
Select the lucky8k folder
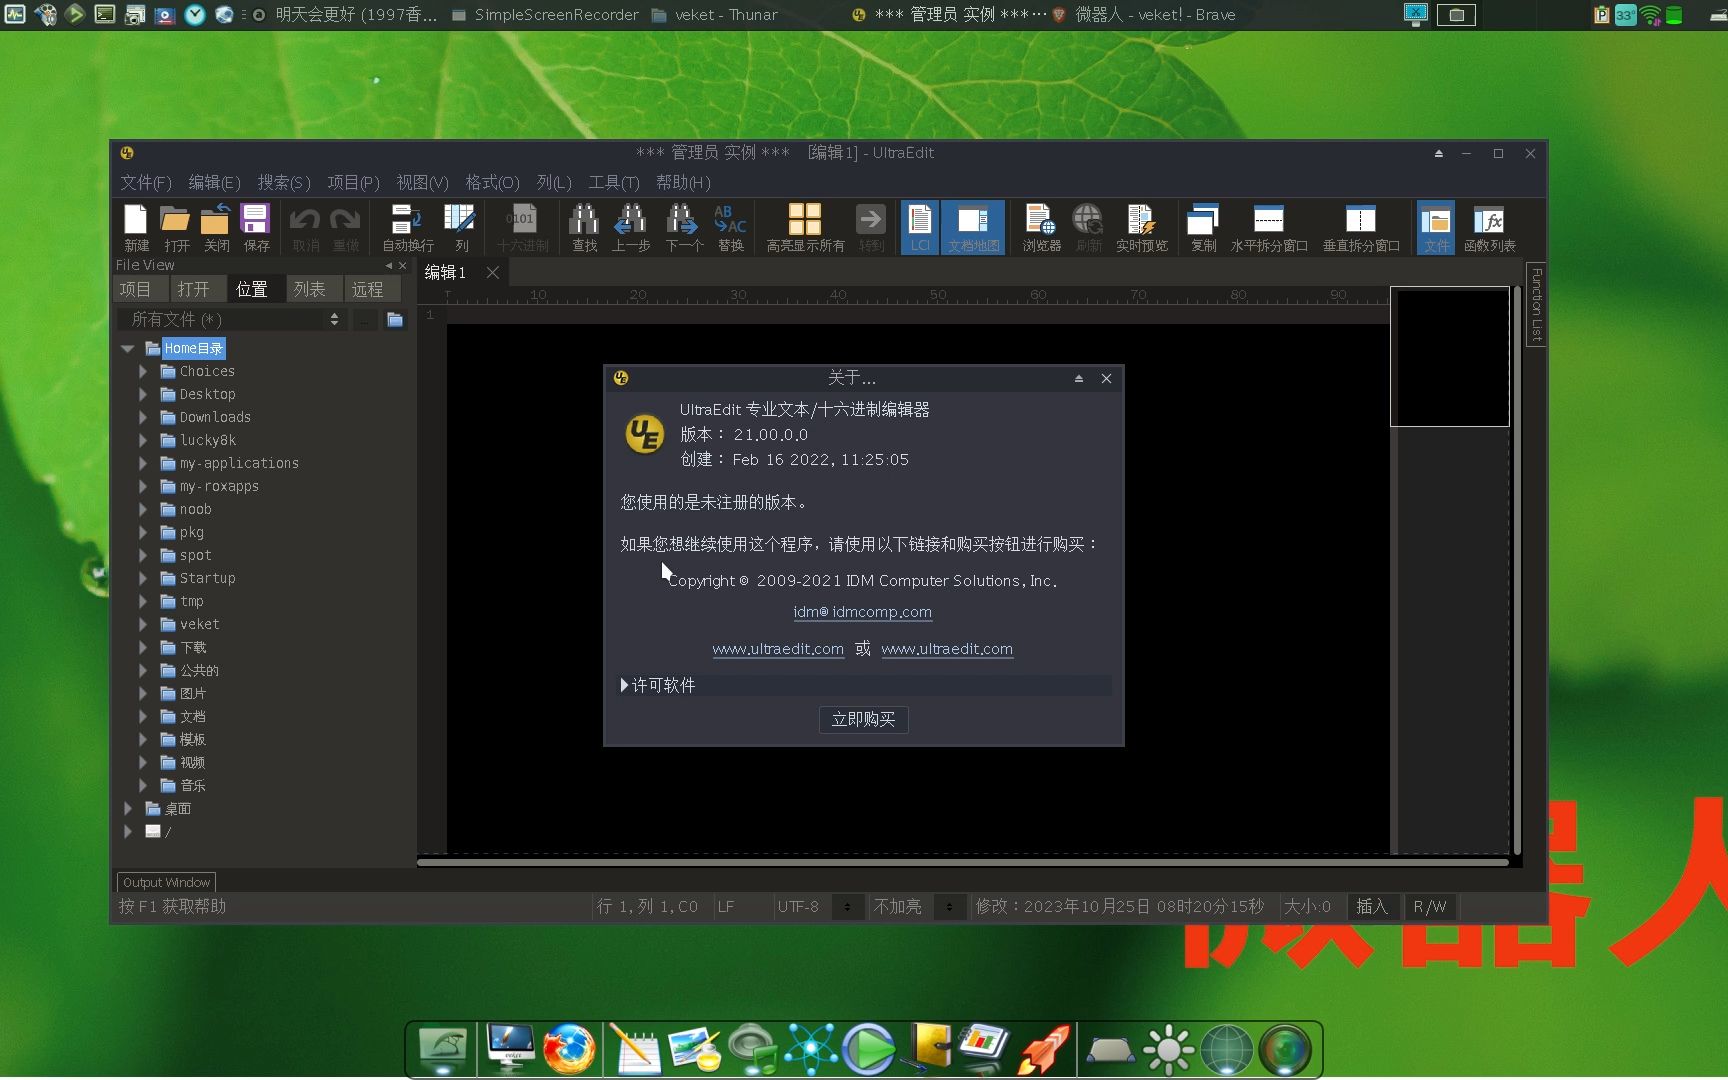tap(207, 440)
